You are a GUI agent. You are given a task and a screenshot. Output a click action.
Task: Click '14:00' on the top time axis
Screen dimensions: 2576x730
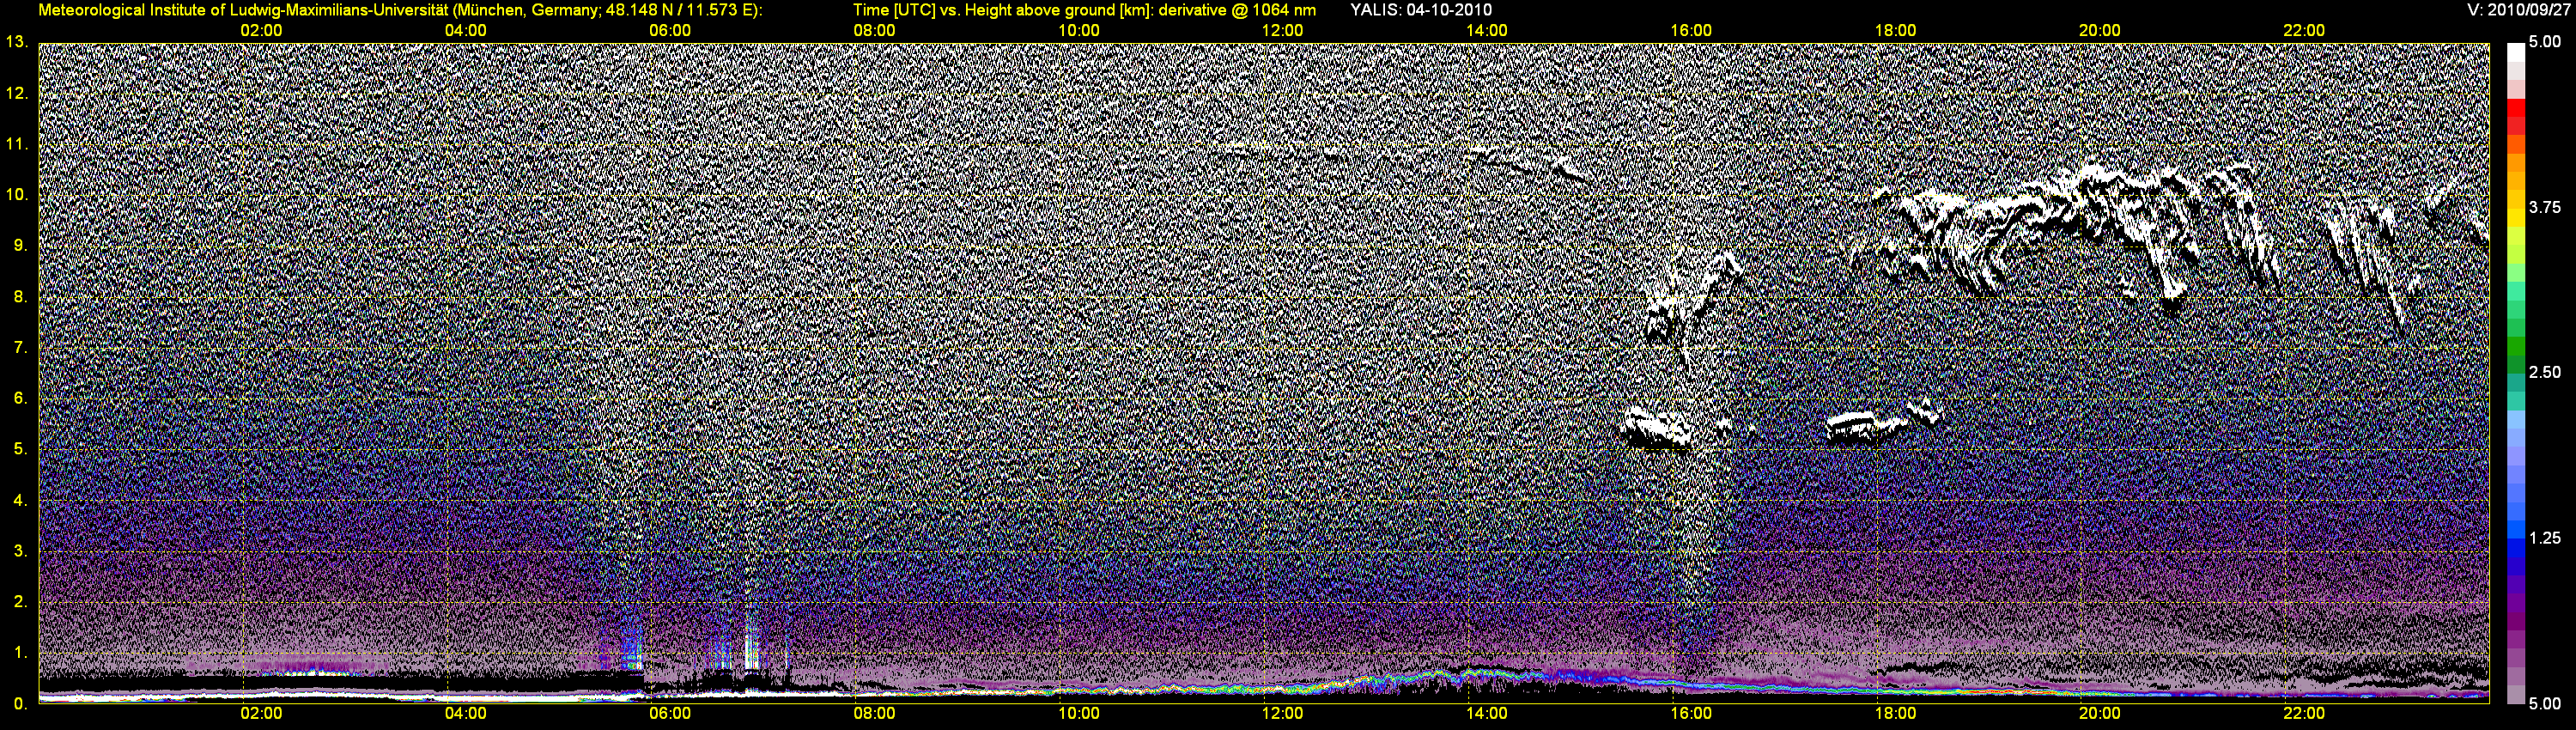coord(1487,31)
